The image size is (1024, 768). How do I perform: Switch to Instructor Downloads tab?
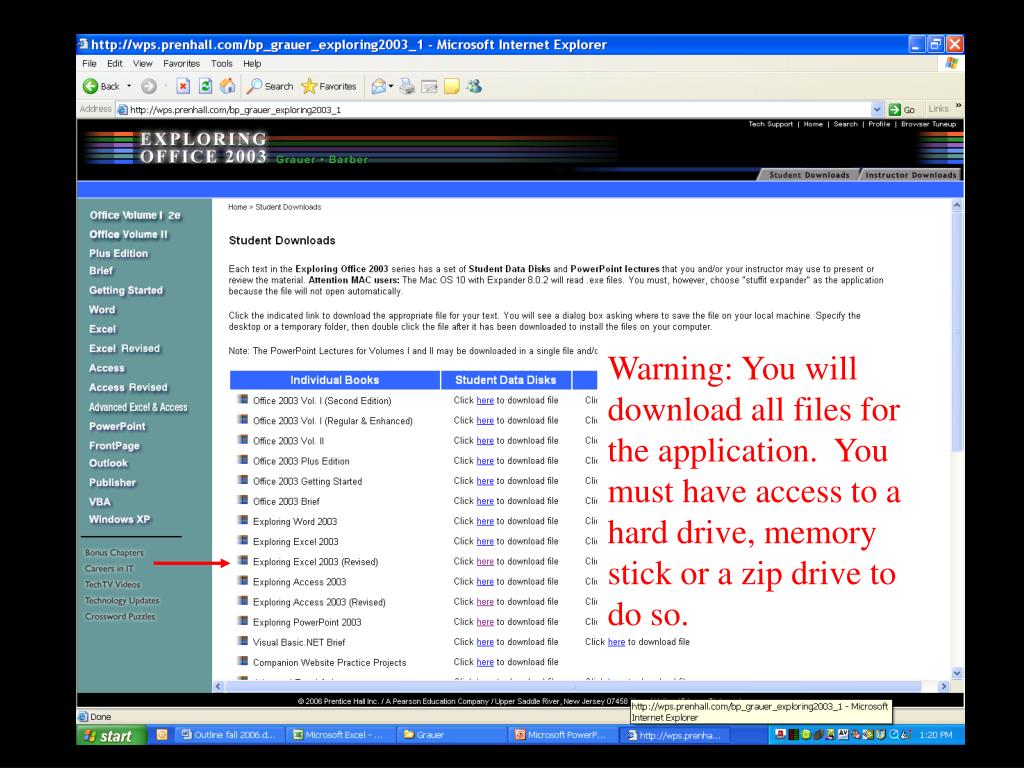click(910, 174)
